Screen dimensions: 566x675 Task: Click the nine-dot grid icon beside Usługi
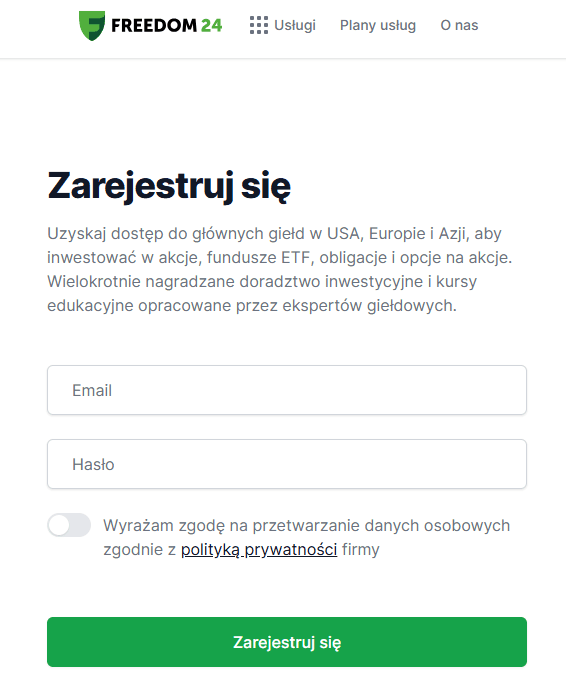pyautogui.click(x=259, y=25)
